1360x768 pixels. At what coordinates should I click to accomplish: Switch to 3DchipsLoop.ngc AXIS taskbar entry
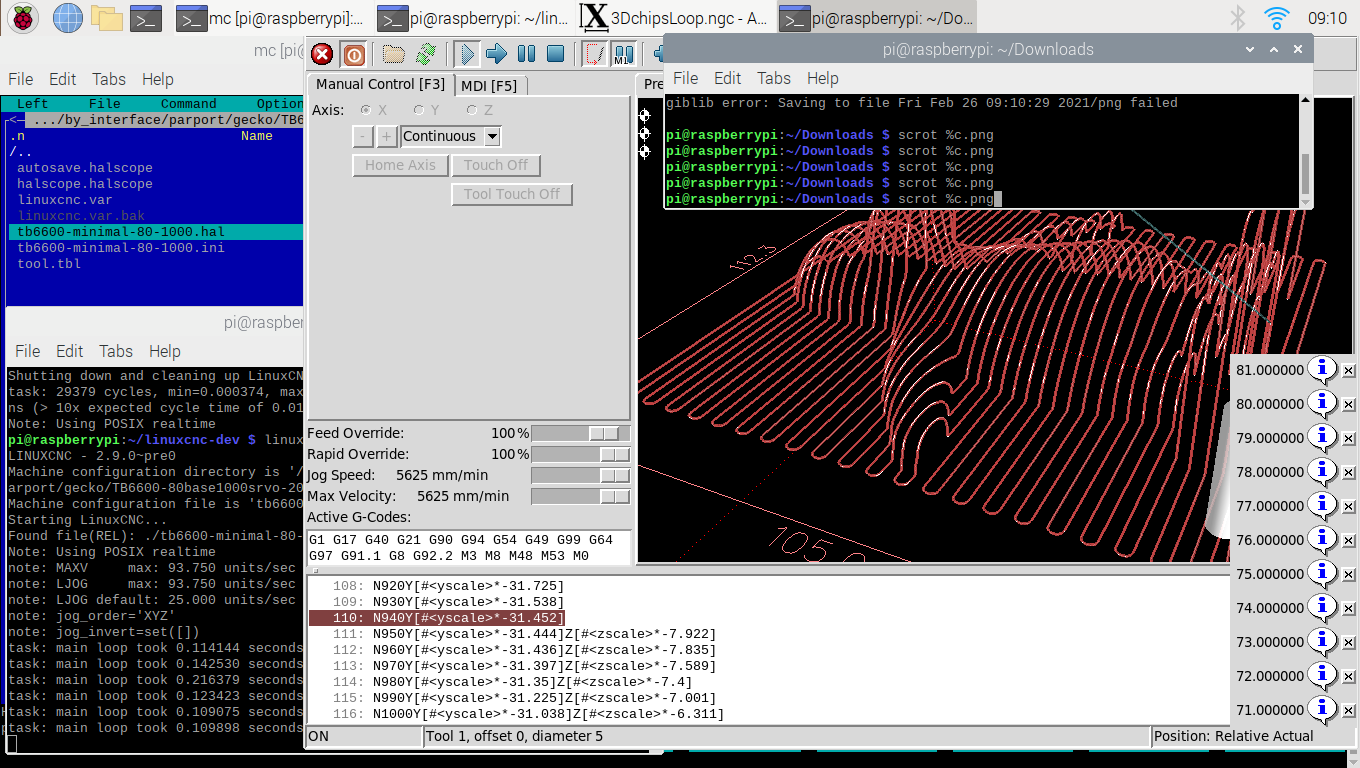point(675,18)
